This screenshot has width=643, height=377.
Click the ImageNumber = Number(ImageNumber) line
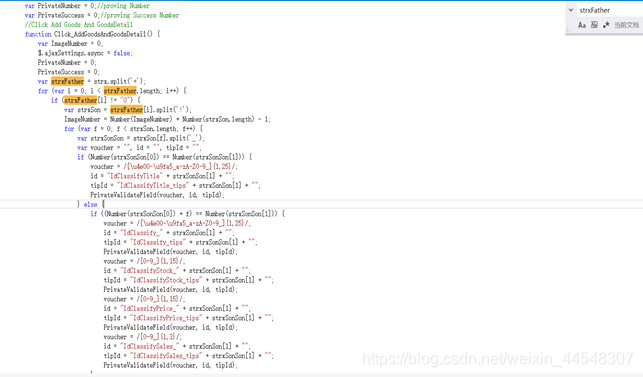pyautogui.click(x=167, y=119)
